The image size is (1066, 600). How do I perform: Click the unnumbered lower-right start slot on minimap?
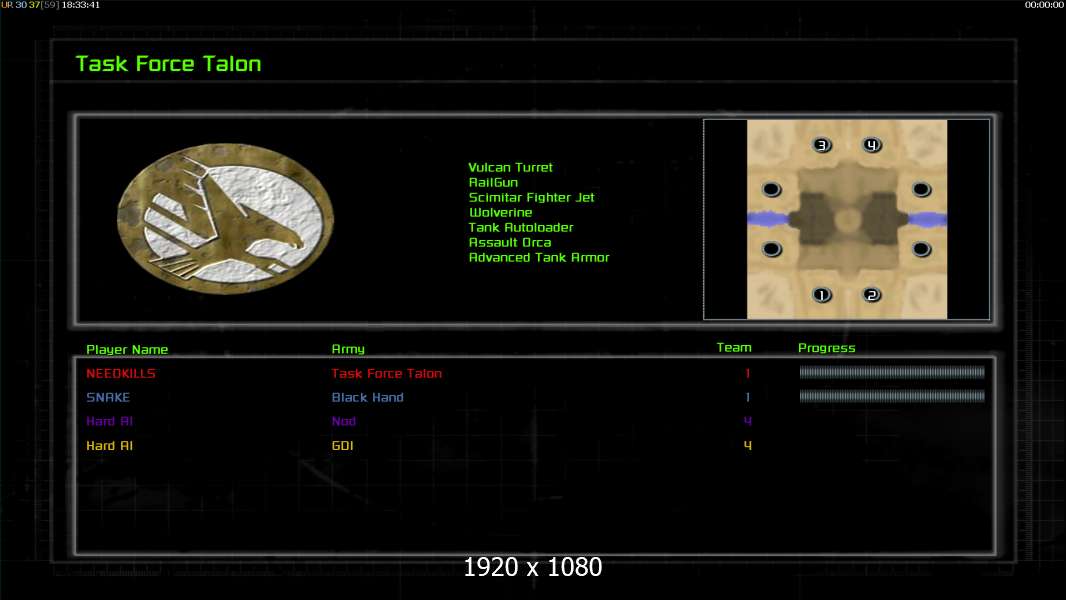pyautogui.click(x=921, y=249)
